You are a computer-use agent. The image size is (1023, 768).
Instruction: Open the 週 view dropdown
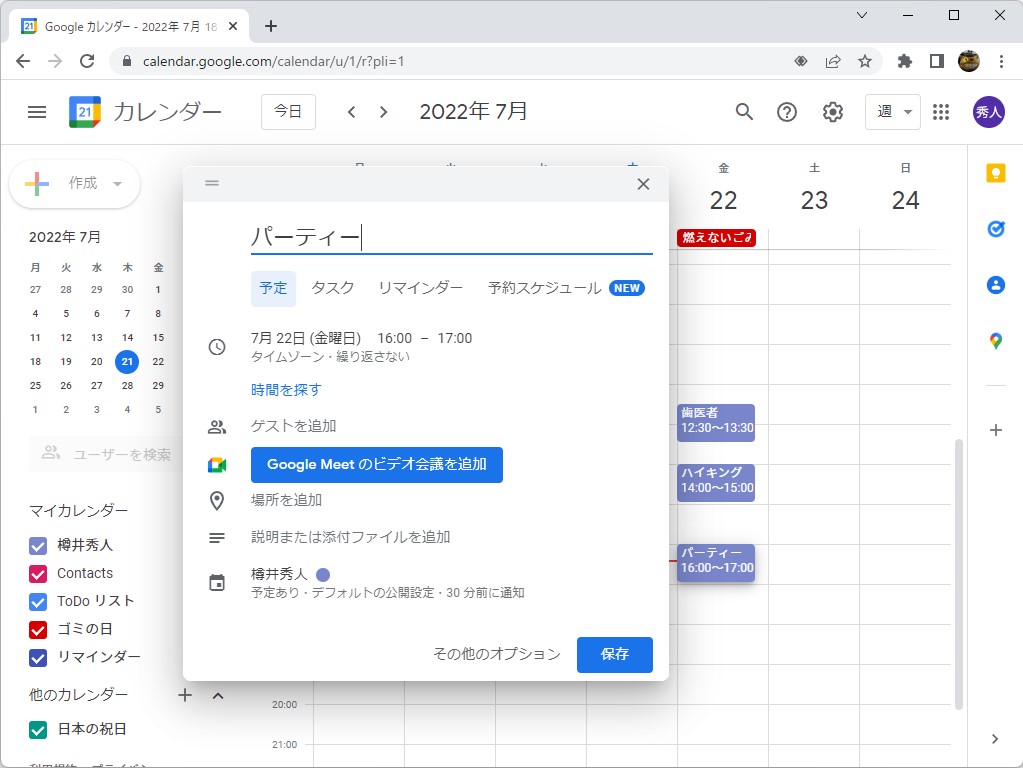coord(891,112)
